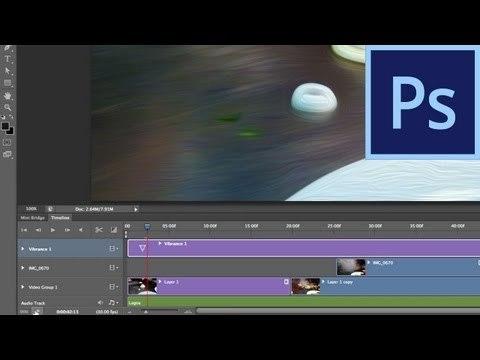The height and width of the screenshot is (360, 480).
Task: Expand Vibrance 1 clip properties triangle
Action: pos(160,244)
